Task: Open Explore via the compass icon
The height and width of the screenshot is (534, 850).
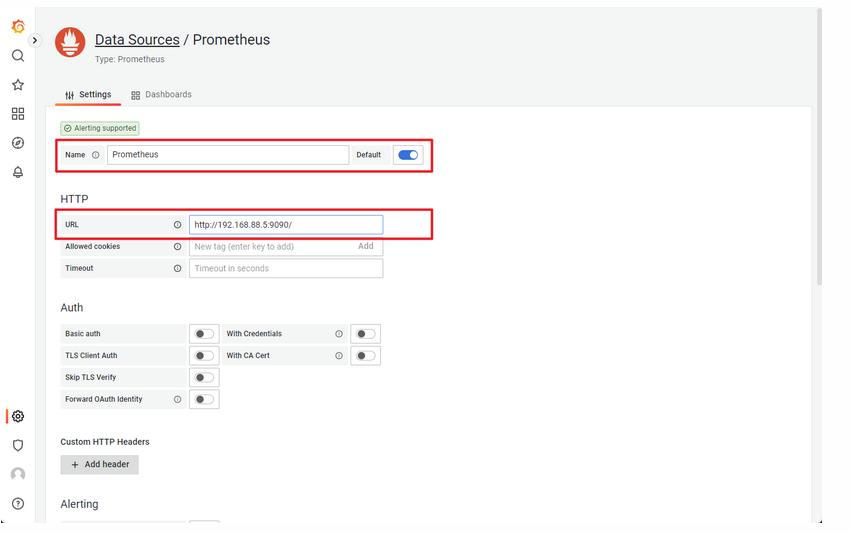Action: coord(18,143)
